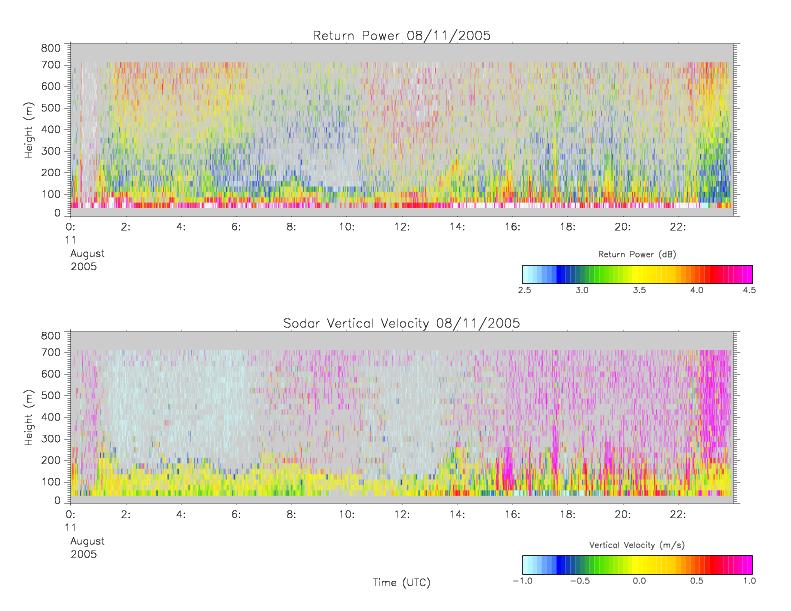Click the 'Time (UTC)' axis label
791x611 pixels.
[x=402, y=582]
